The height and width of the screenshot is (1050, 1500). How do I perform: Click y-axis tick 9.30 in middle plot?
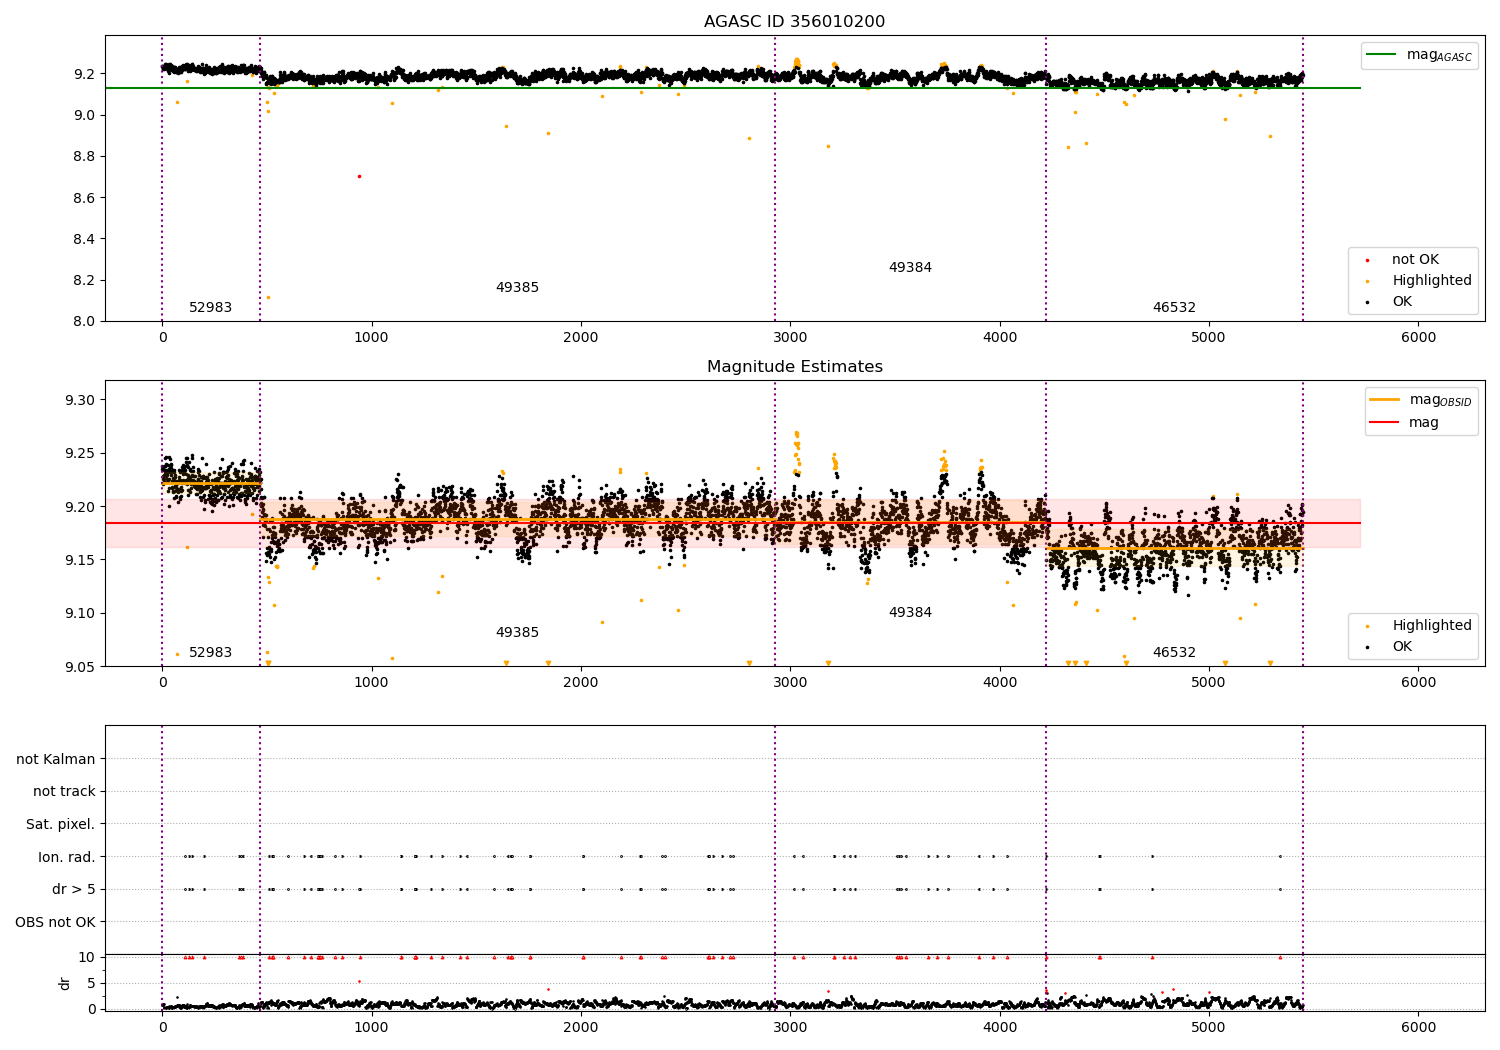[x=79, y=400]
